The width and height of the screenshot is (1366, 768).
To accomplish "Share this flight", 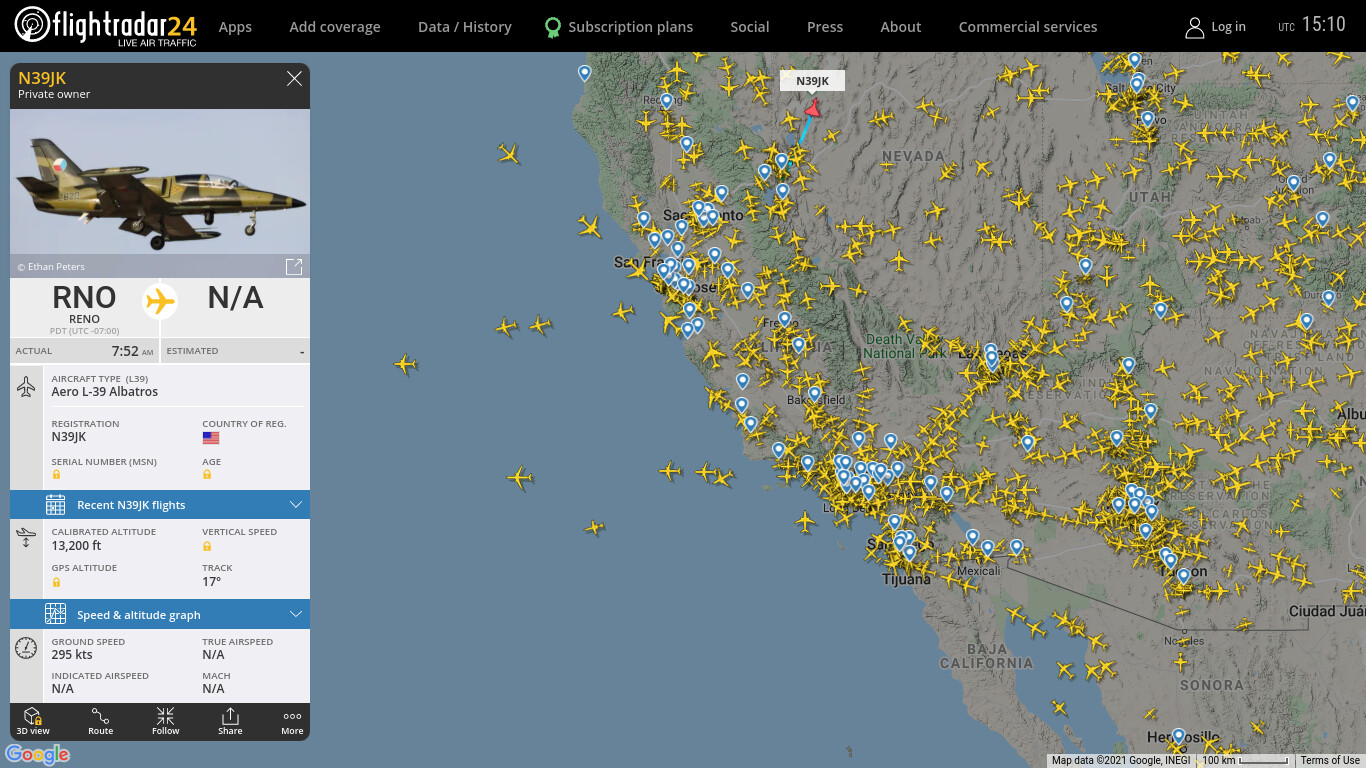I will (230, 720).
